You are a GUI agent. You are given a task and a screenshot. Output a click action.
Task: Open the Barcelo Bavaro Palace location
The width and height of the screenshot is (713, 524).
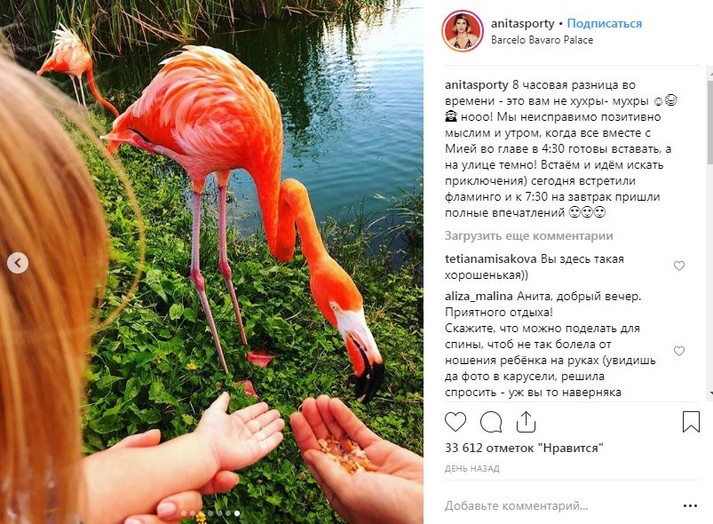[x=542, y=40]
